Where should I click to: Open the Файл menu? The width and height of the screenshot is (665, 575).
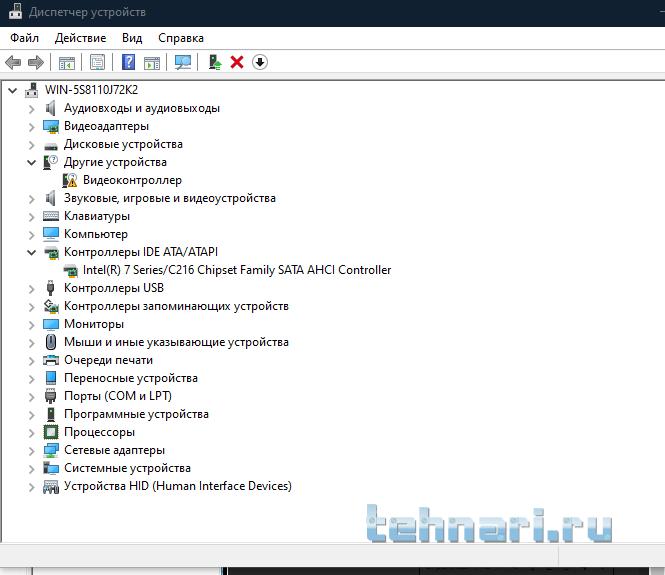[25, 38]
